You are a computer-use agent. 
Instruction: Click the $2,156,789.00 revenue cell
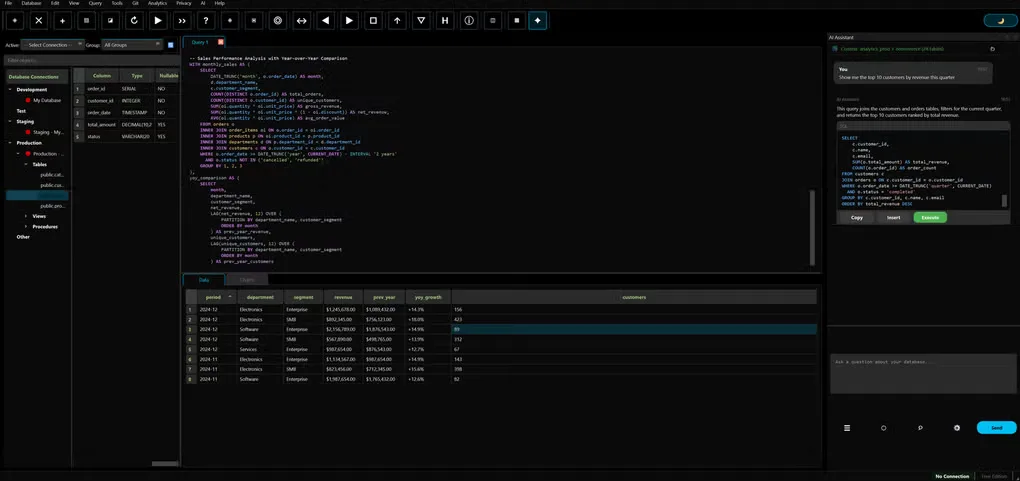pos(343,329)
